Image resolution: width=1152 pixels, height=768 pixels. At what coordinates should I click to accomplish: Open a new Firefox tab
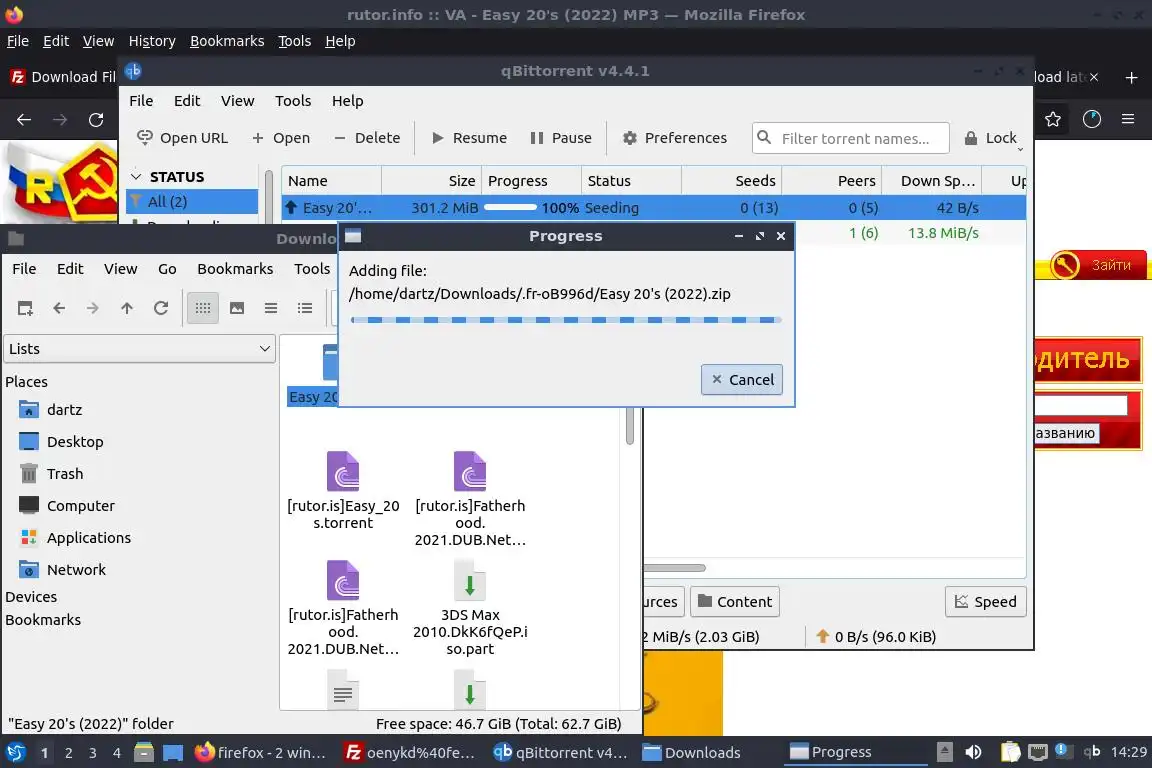[x=1131, y=77]
